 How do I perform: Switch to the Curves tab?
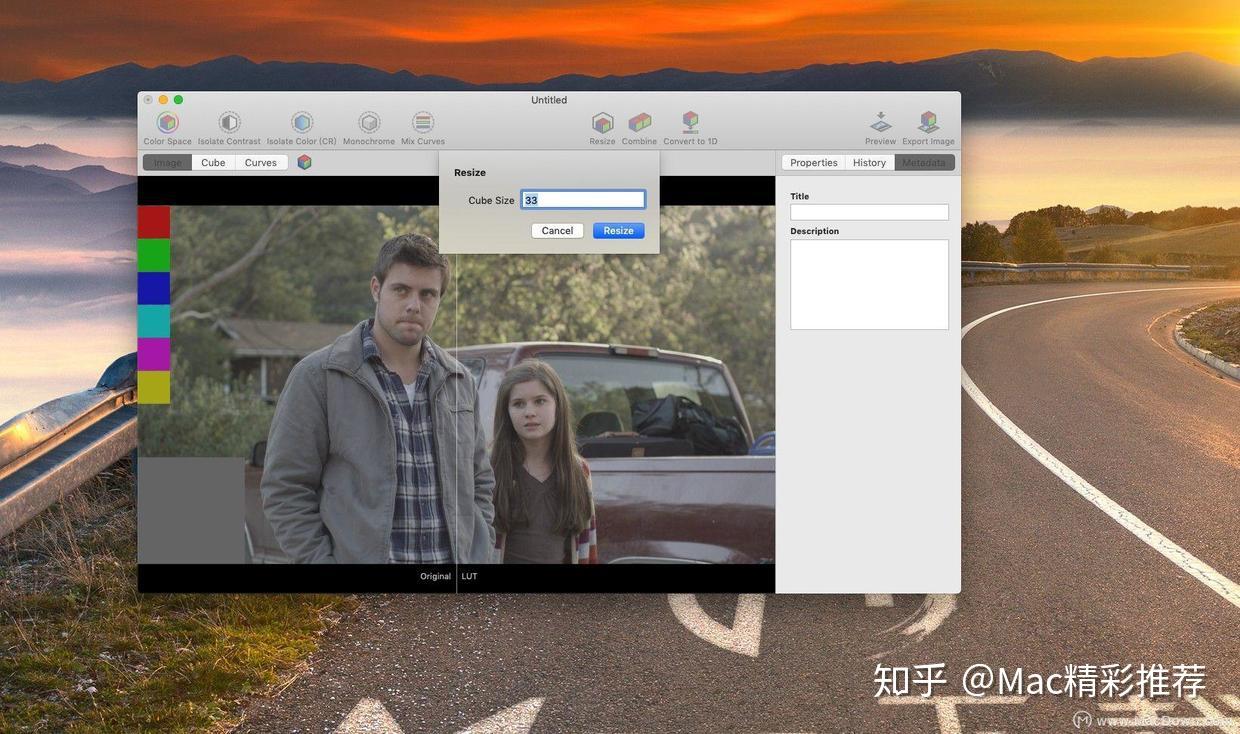[260, 162]
